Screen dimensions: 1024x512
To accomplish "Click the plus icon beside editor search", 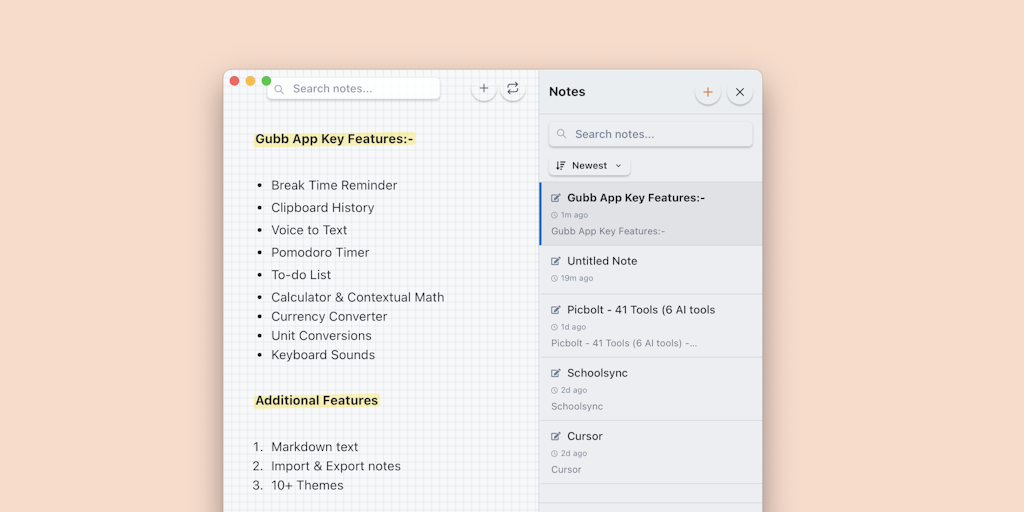I will [484, 89].
